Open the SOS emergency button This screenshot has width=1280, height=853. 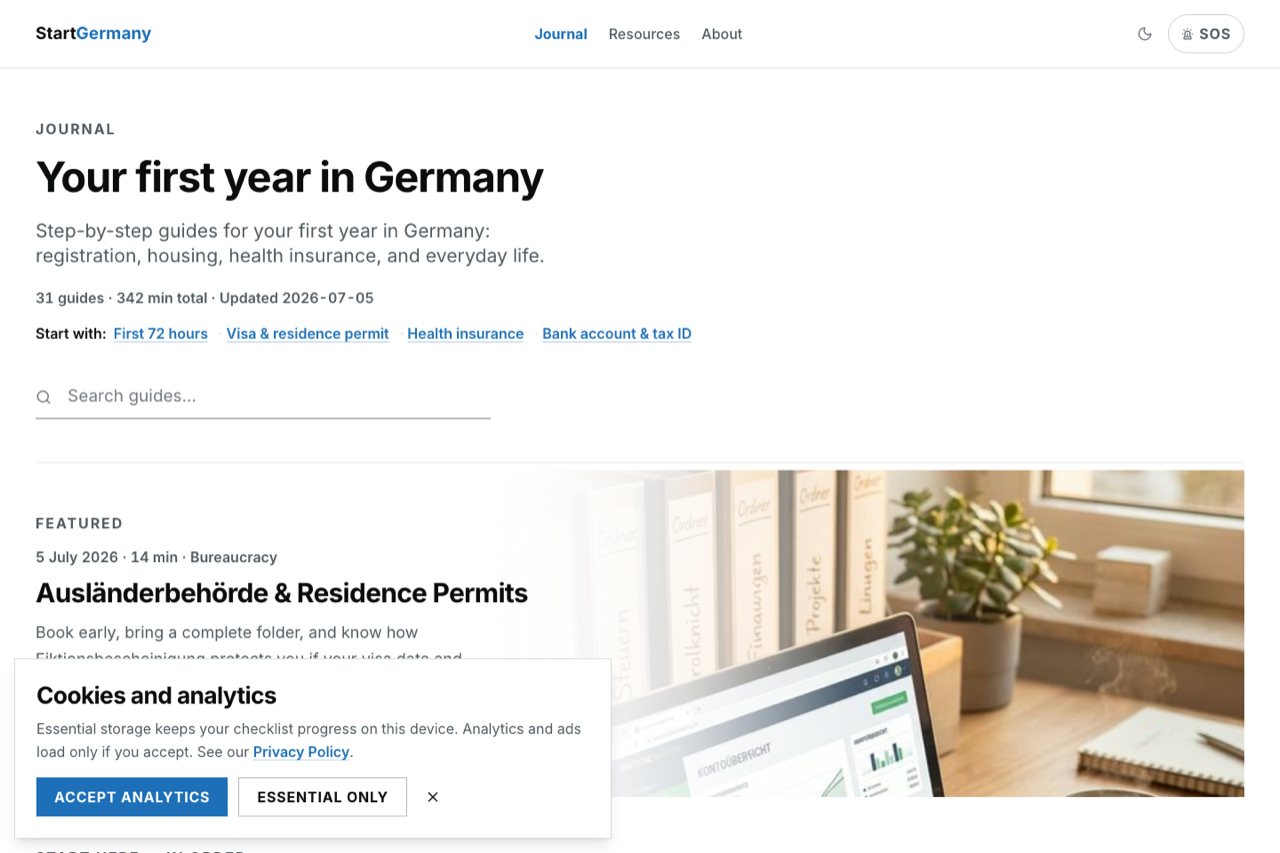coord(1206,34)
